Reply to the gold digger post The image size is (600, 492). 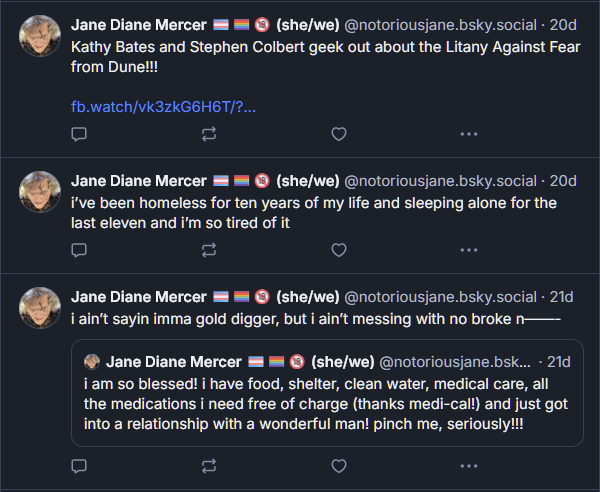point(80,465)
